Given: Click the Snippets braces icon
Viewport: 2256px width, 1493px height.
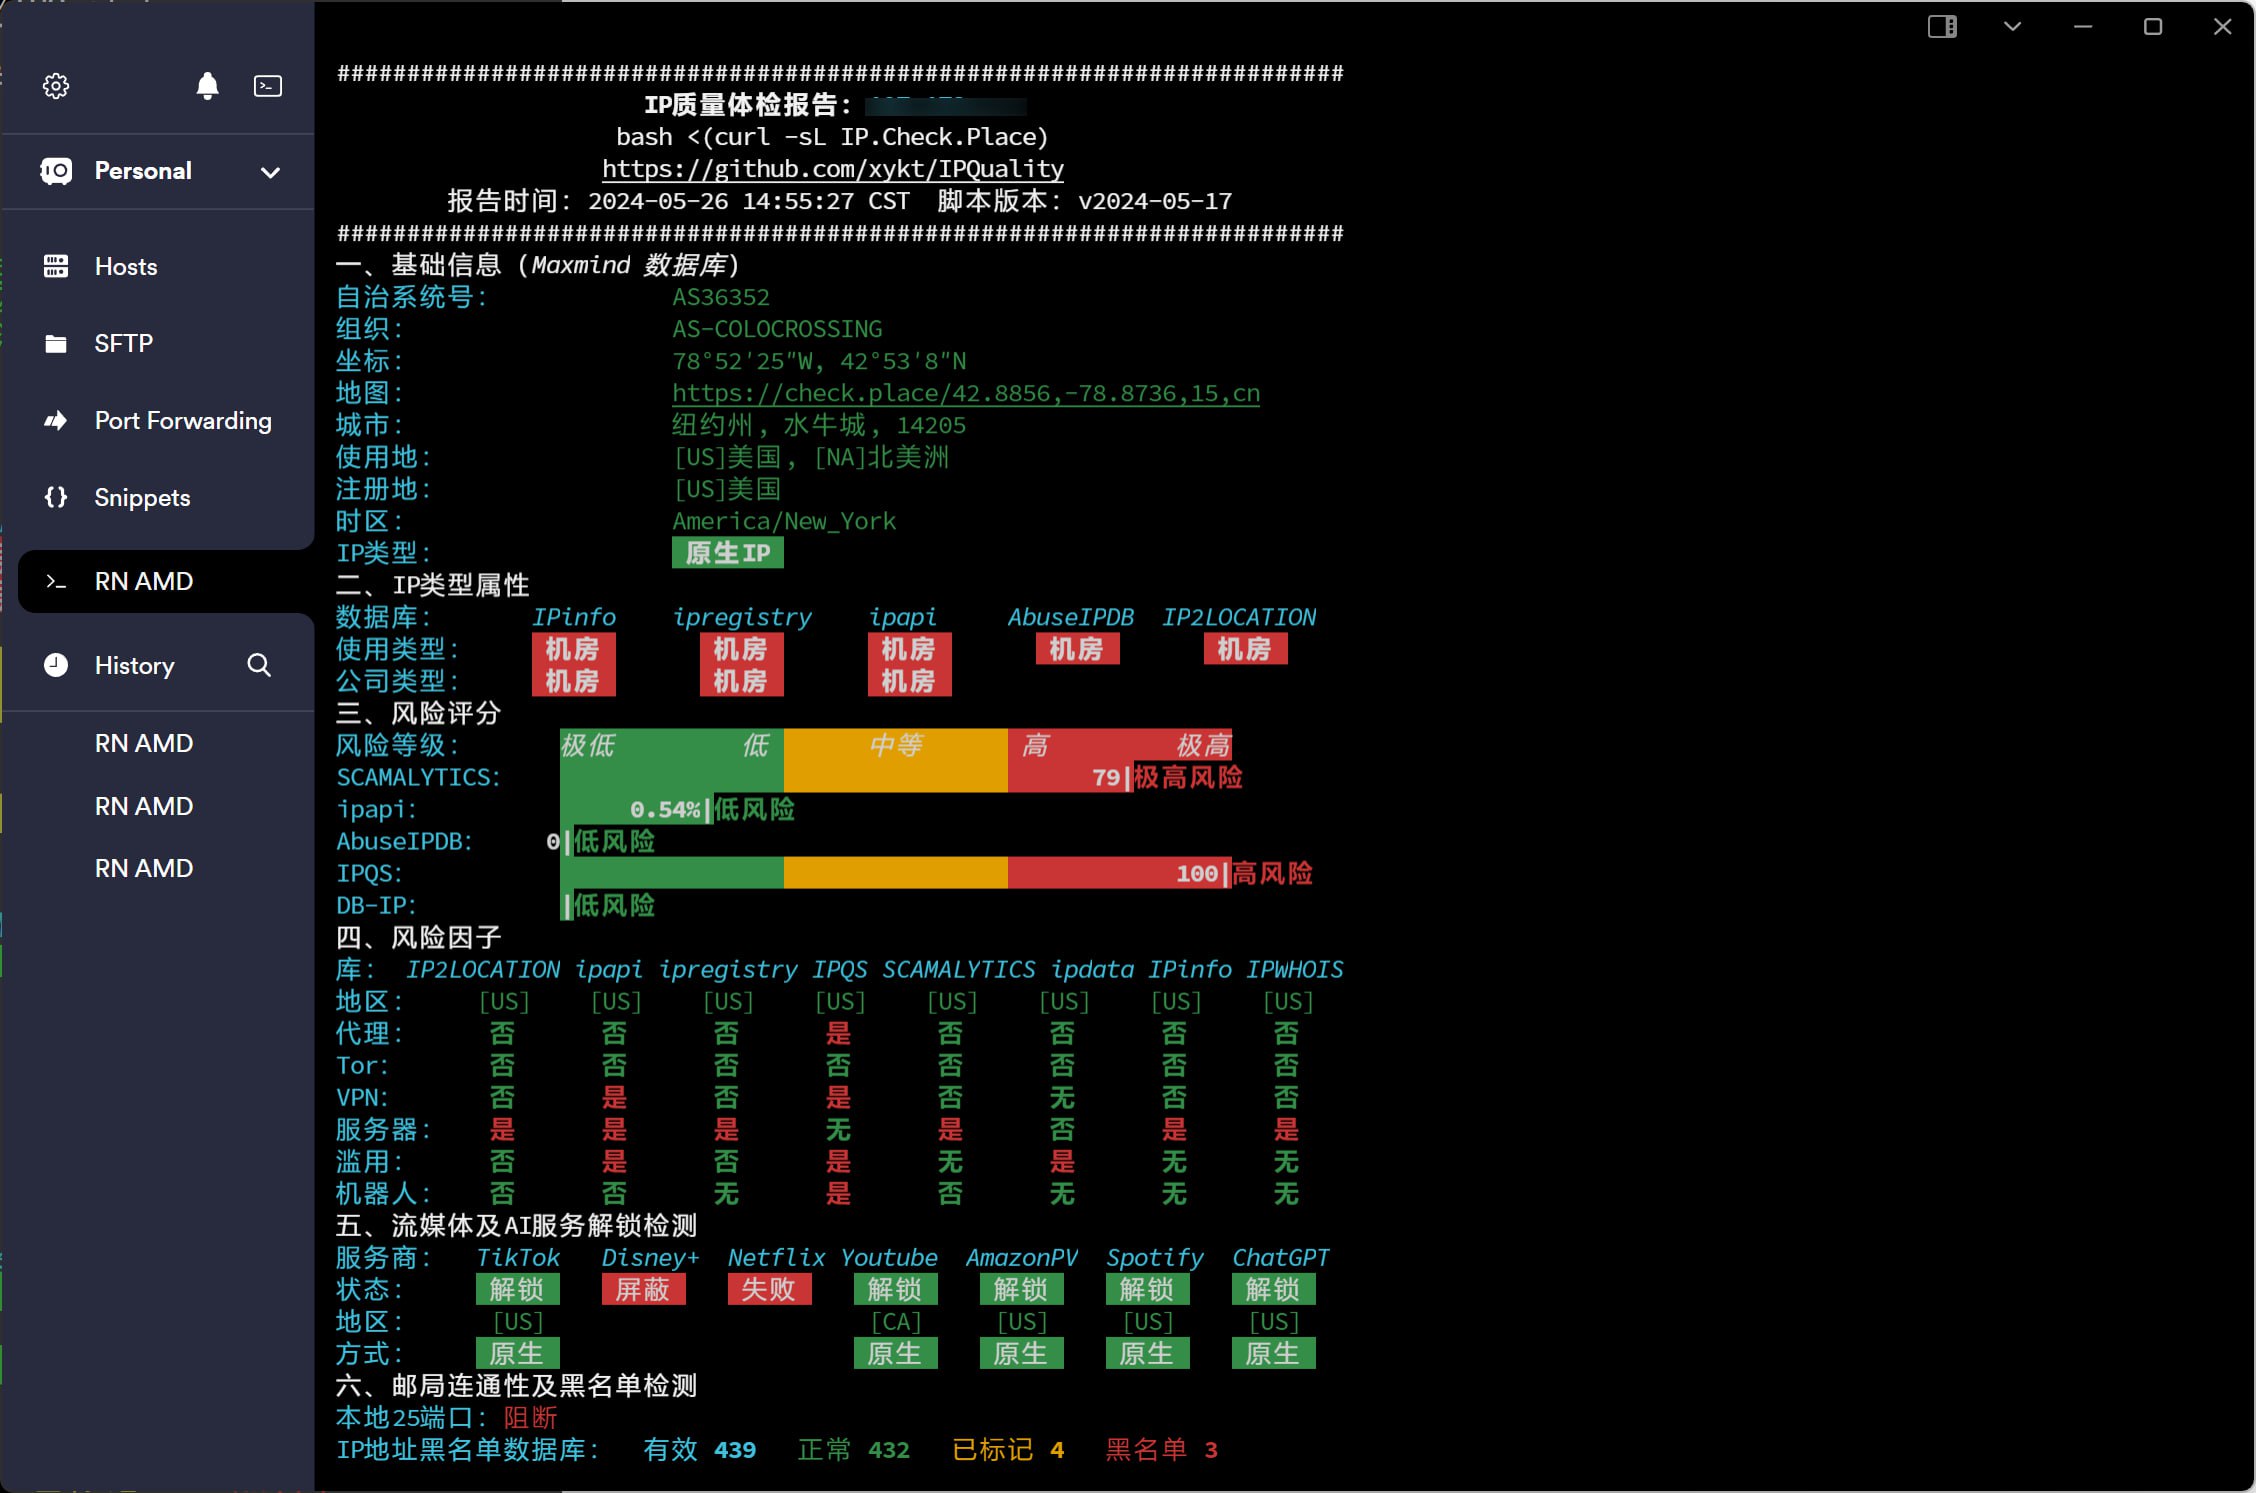Looking at the screenshot, I should [56, 497].
